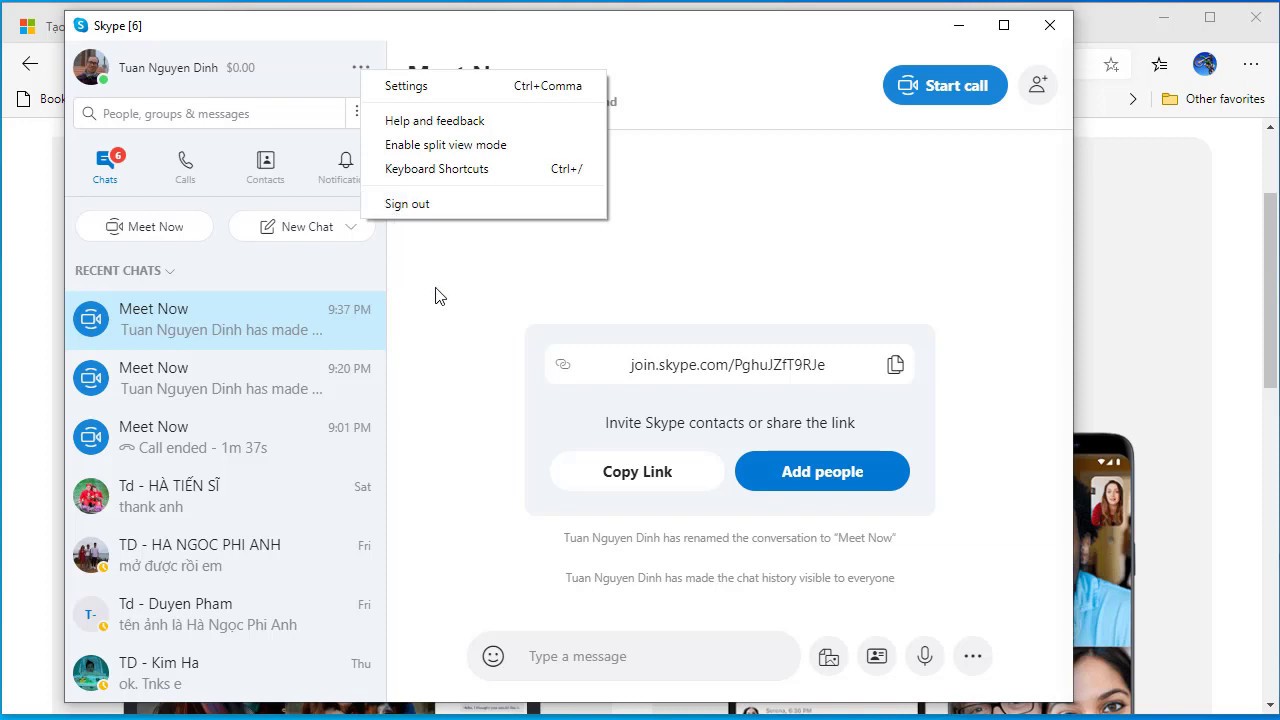Click the microphone voice message icon
Screen dimensions: 1280x720
point(925,657)
